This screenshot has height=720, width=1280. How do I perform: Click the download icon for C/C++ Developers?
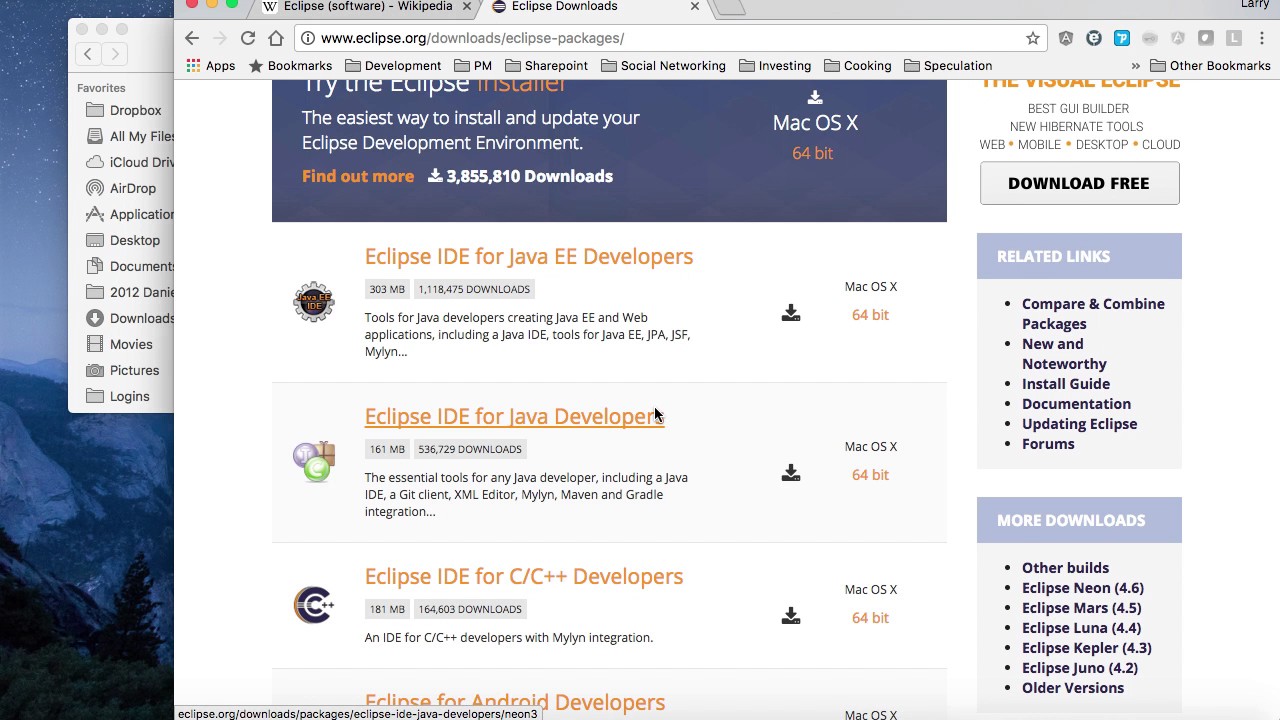(x=791, y=616)
